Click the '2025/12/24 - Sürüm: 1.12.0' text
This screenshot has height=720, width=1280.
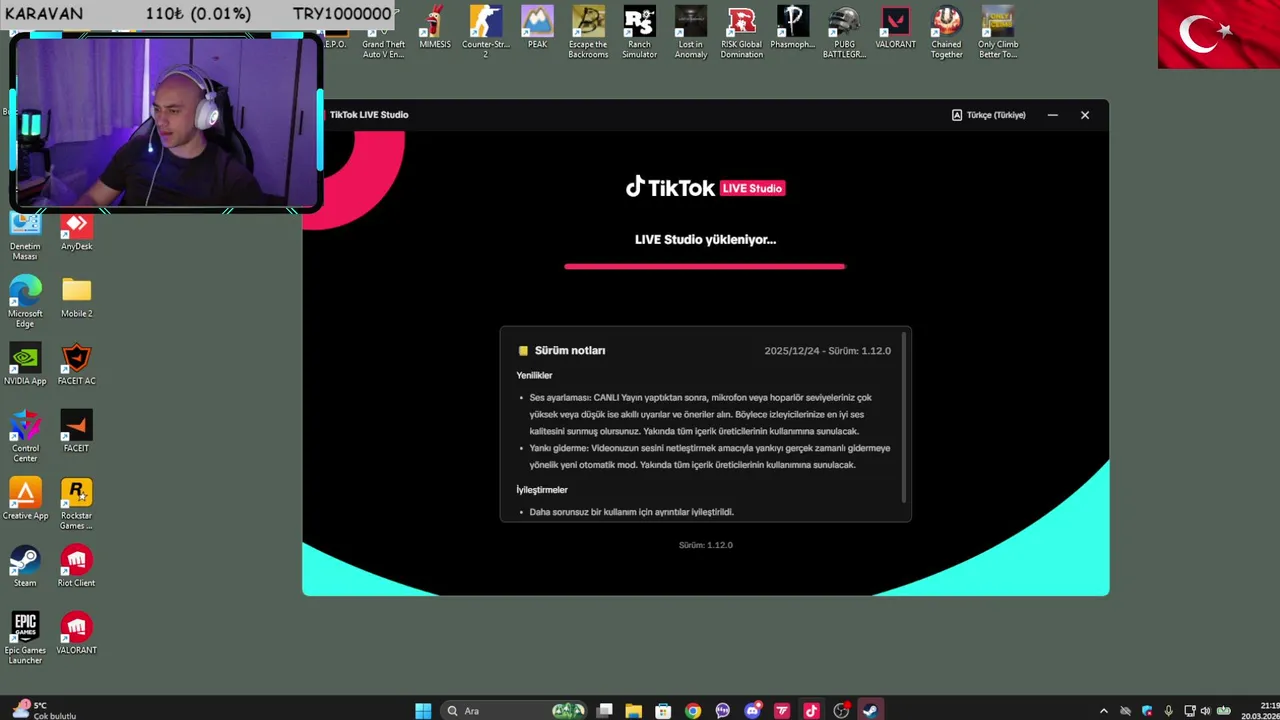pos(827,351)
